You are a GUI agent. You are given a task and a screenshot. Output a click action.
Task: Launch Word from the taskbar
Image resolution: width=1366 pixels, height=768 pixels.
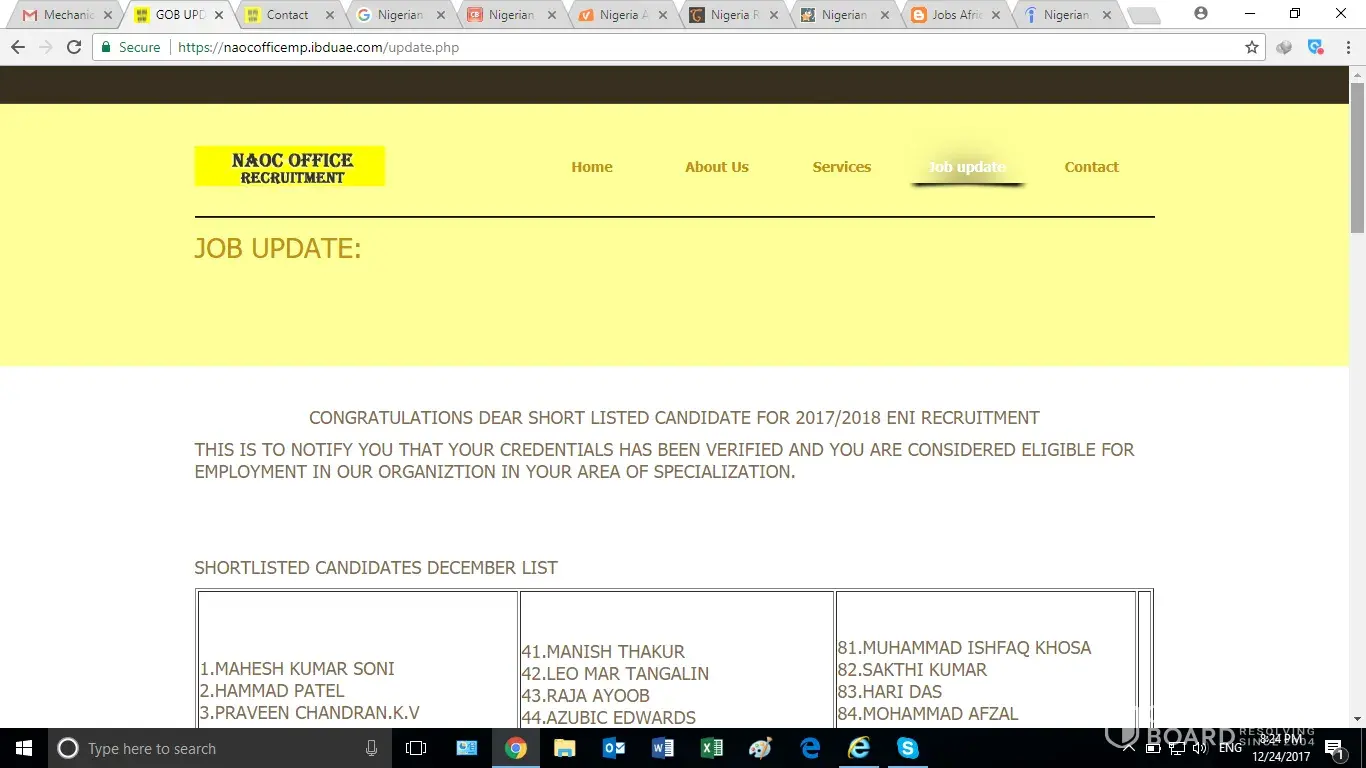point(663,748)
